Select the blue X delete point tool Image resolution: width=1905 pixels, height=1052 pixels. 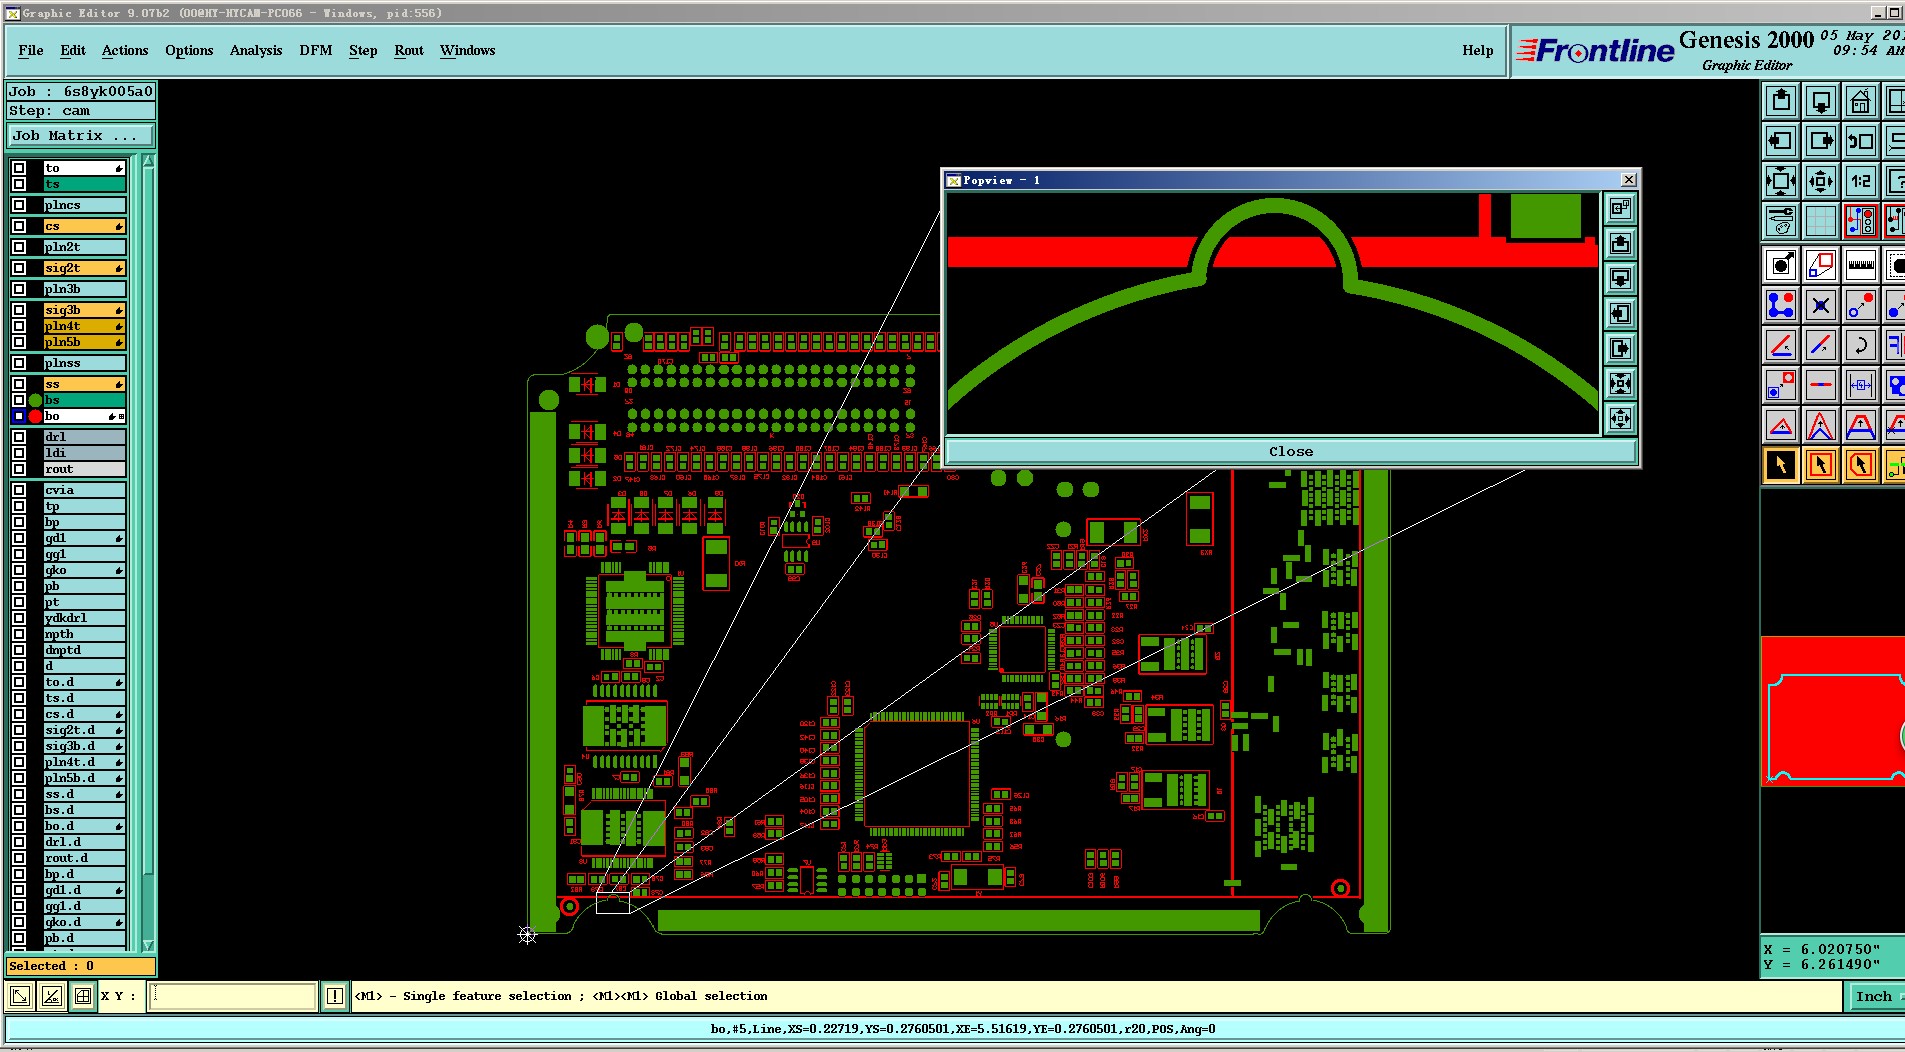click(1821, 305)
